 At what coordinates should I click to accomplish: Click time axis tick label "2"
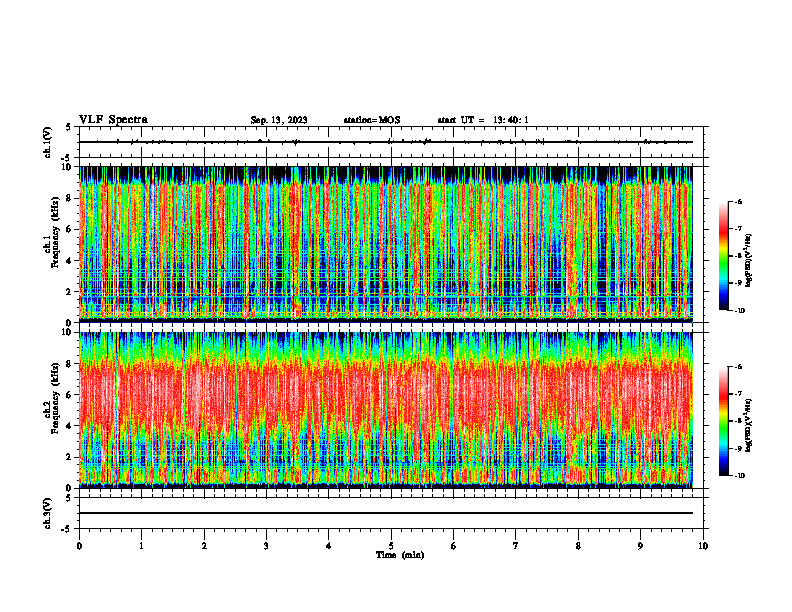(x=204, y=546)
